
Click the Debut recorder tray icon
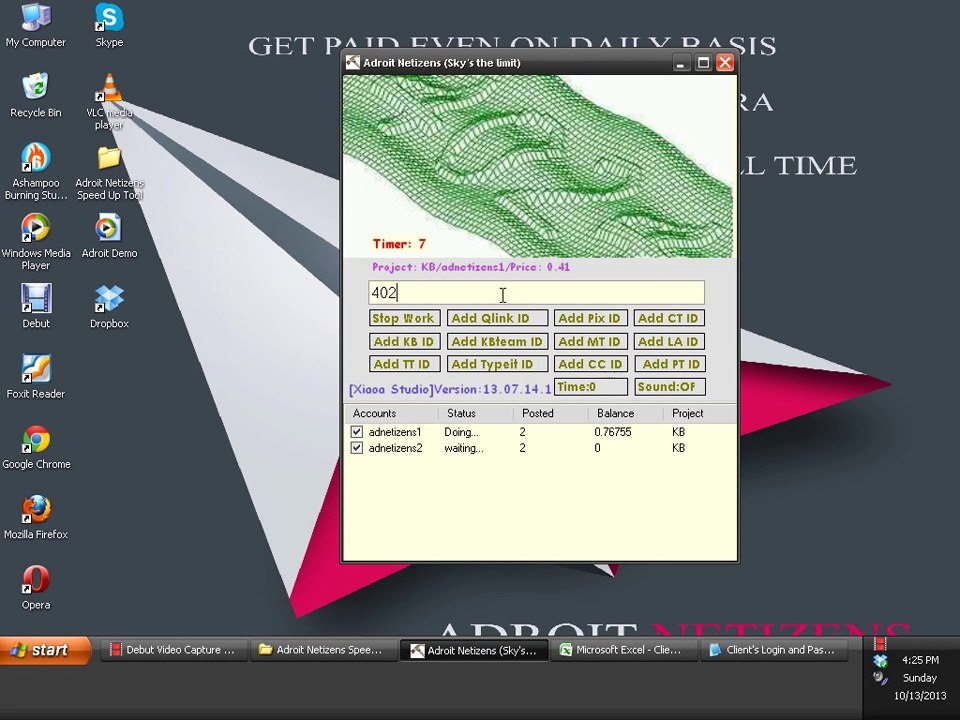[880, 643]
